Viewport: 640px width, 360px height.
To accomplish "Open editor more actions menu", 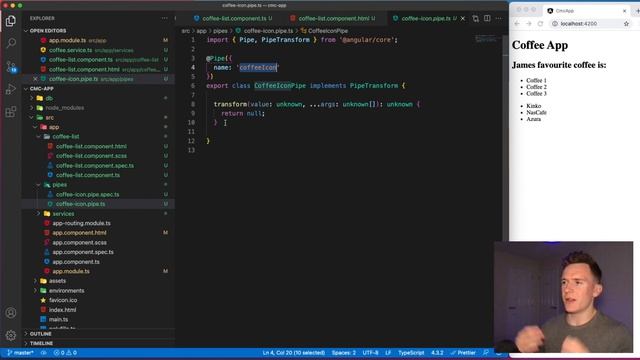I will 499,18.
